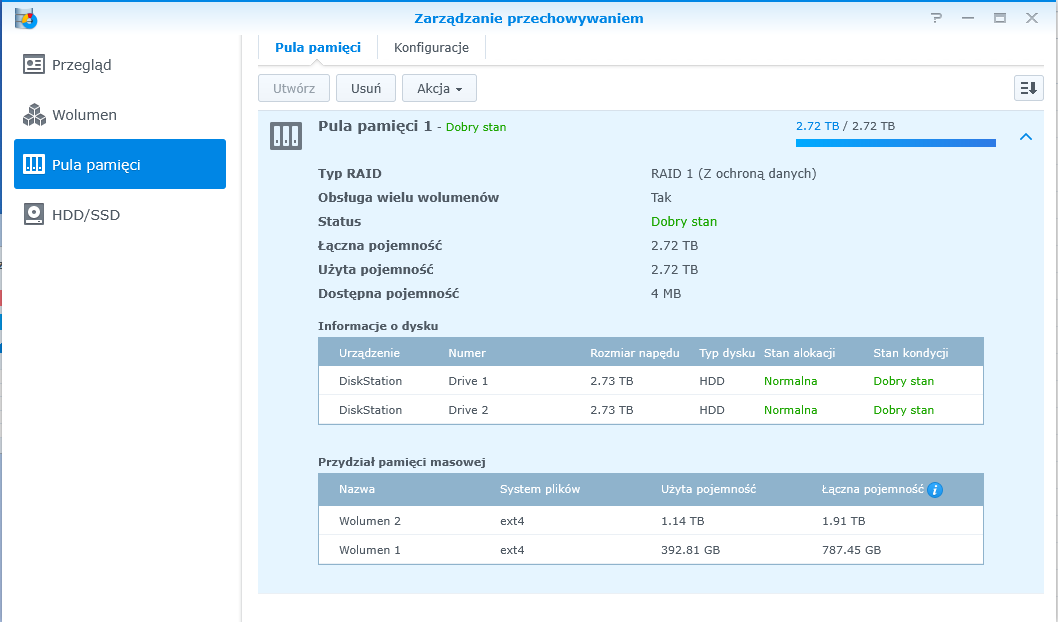The width and height of the screenshot is (1058, 622).
Task: Select the Wolumen 2 row
Action: [650, 521]
